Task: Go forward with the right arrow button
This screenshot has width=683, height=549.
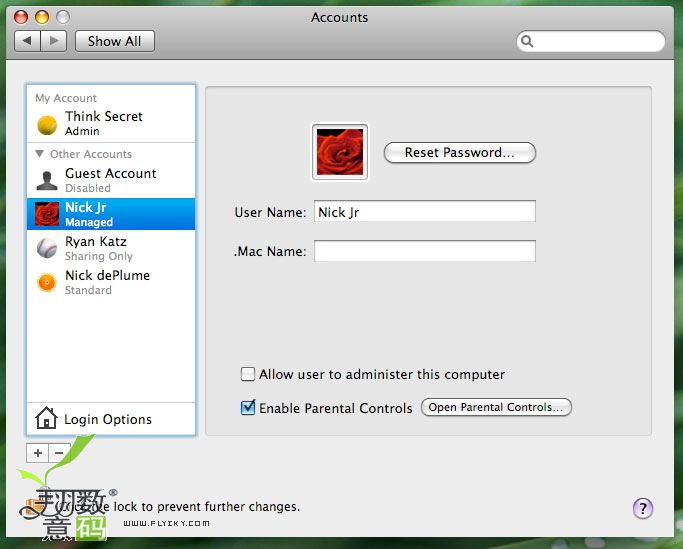Action: (x=54, y=41)
